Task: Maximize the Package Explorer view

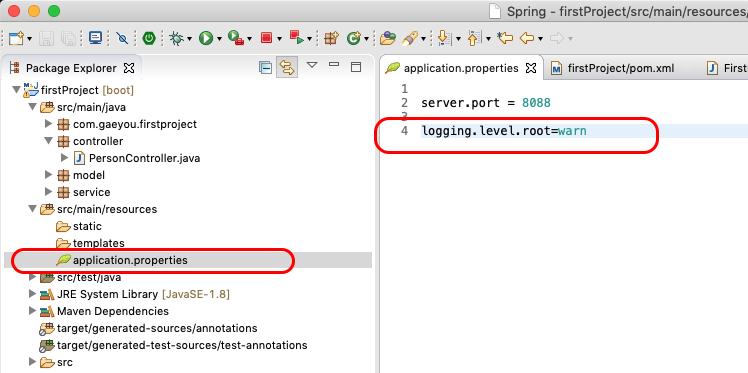Action: [356, 67]
